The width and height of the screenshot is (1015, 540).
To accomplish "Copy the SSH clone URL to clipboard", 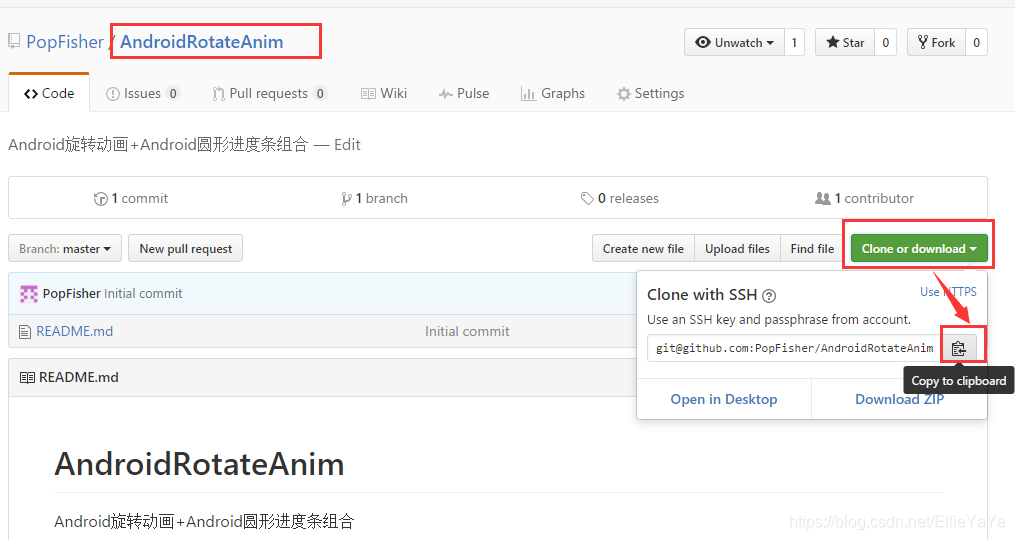I will coord(959,348).
